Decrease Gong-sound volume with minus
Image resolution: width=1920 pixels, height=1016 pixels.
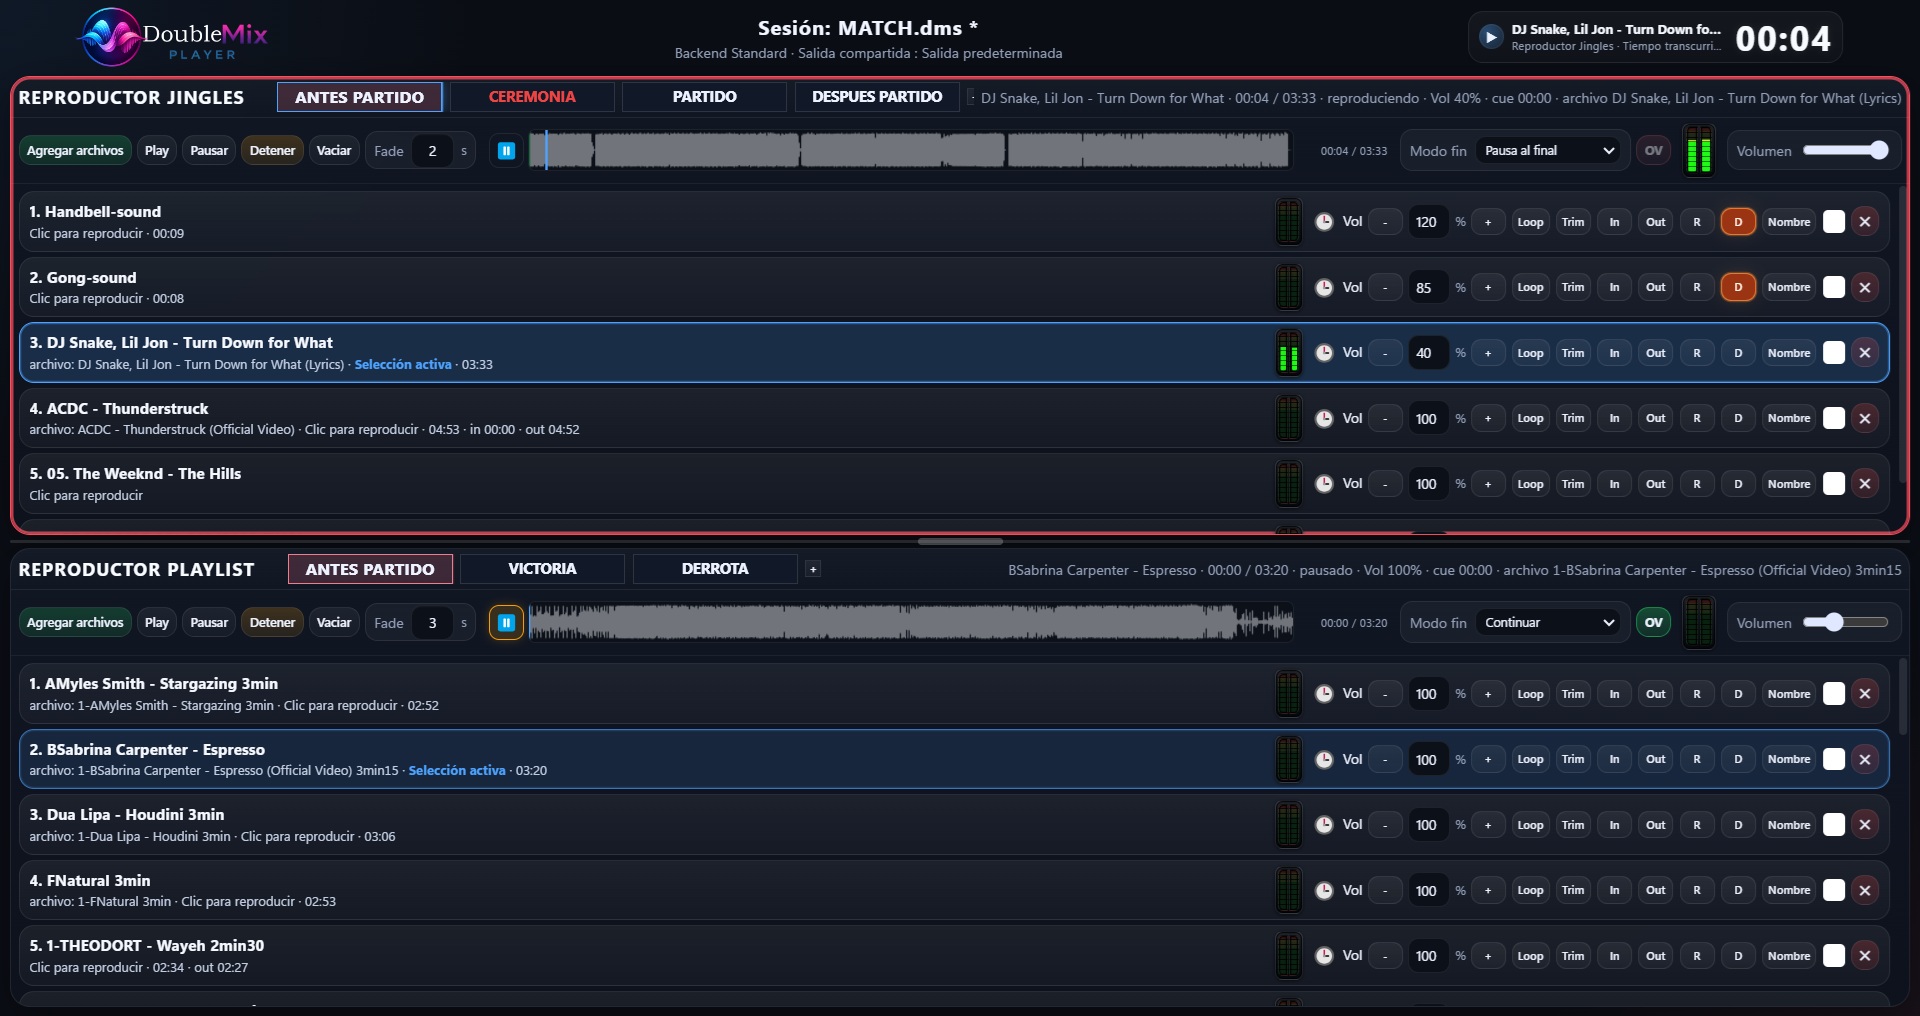[x=1385, y=288]
